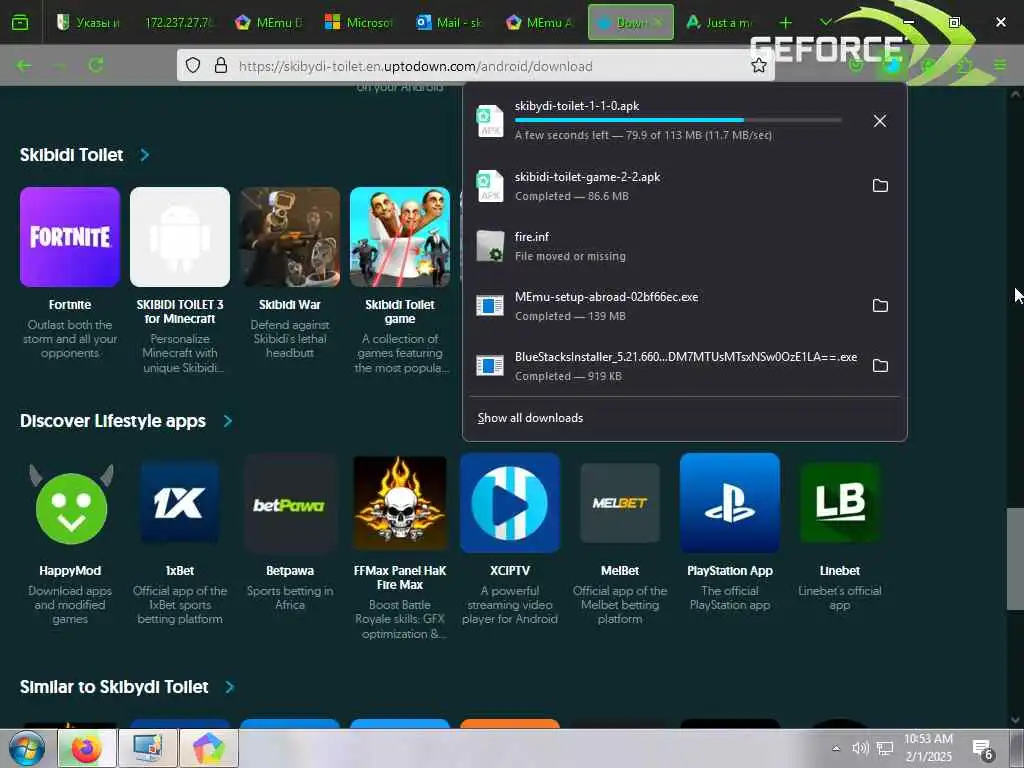1024x768 pixels.
Task: Reload the page
Action: pos(96,65)
